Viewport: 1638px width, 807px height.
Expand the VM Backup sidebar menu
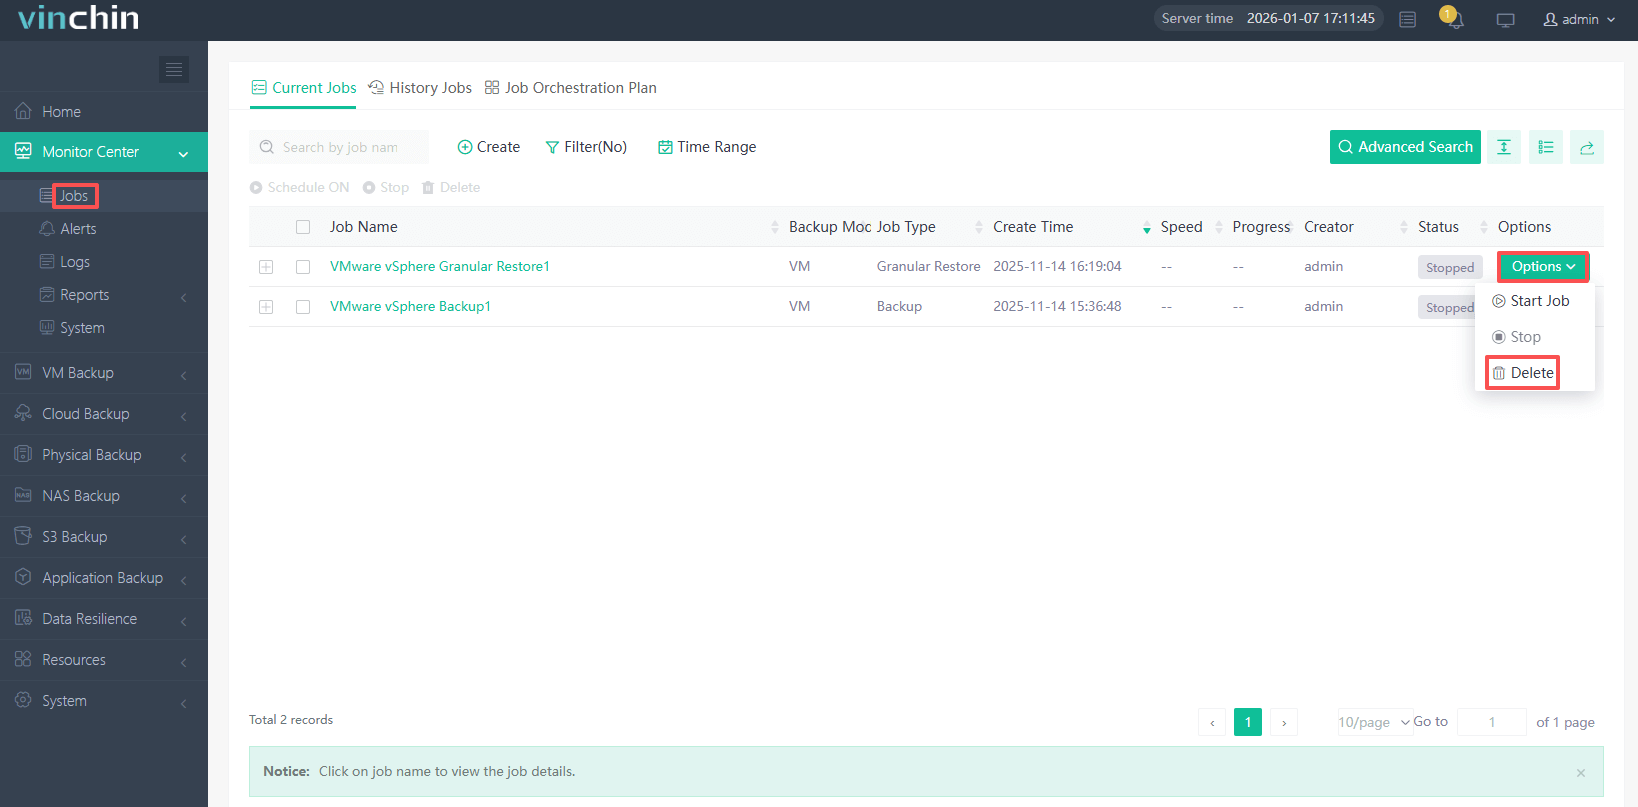[x=104, y=373]
